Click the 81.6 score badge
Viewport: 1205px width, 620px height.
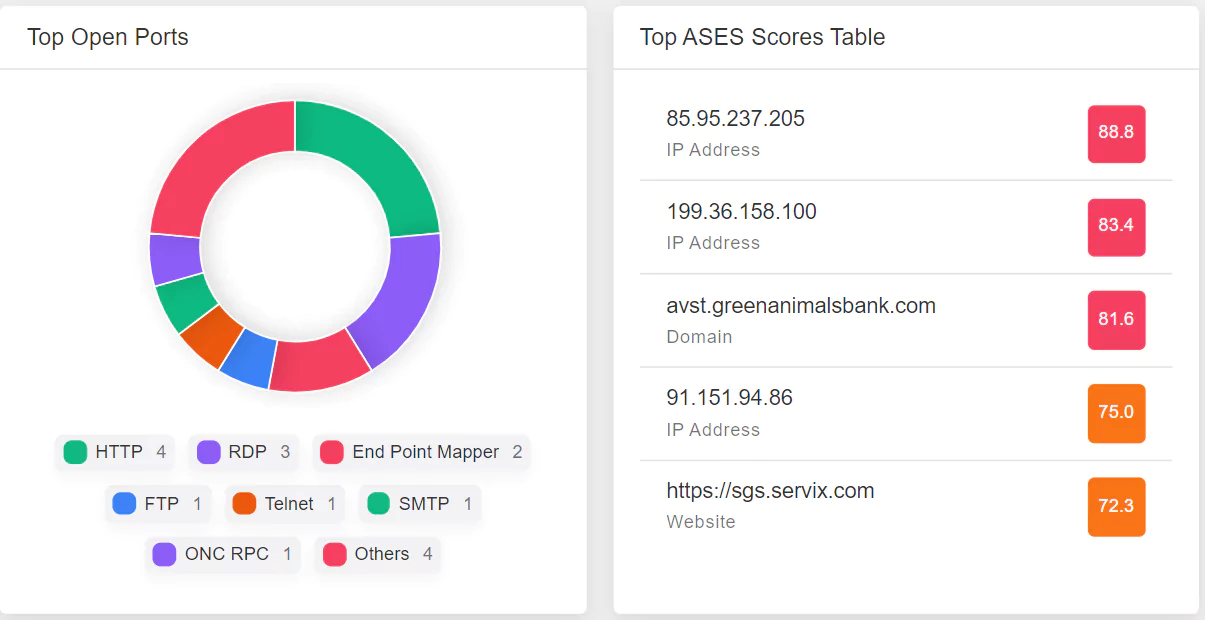point(1116,320)
